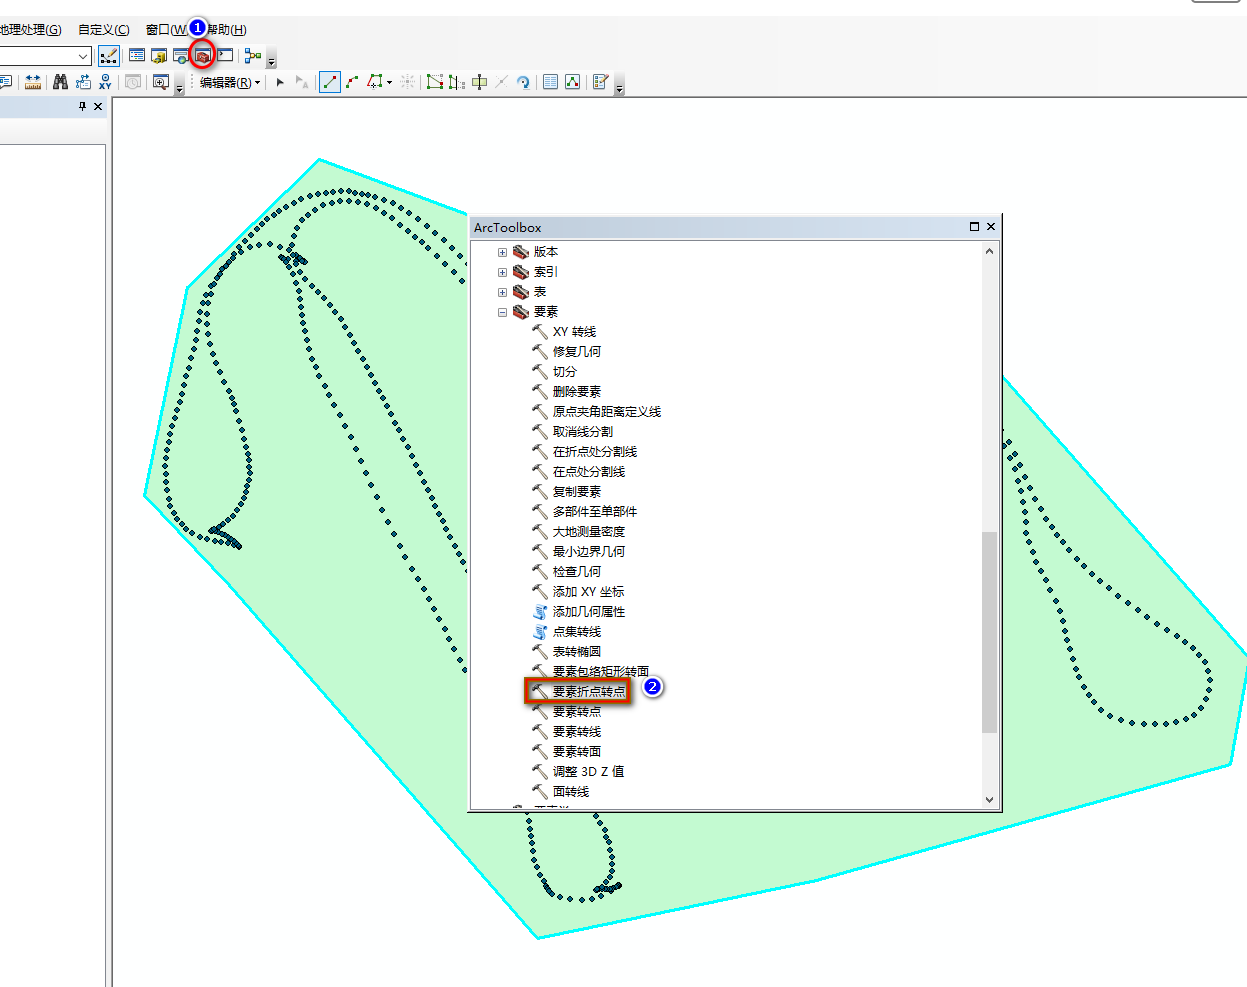Open the ModelBuilder window icon
The height and width of the screenshot is (987, 1247).
253,56
